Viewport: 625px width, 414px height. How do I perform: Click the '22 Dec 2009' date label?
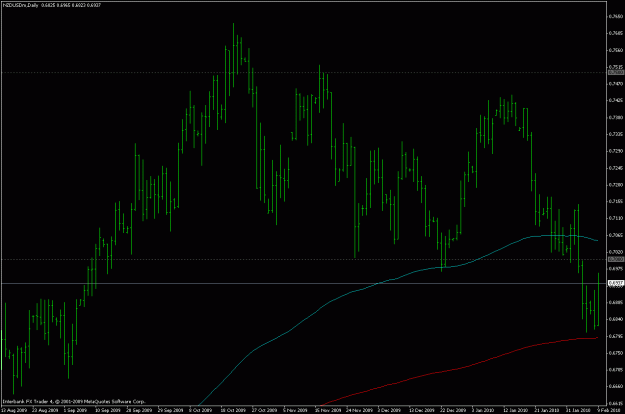(x=453, y=410)
